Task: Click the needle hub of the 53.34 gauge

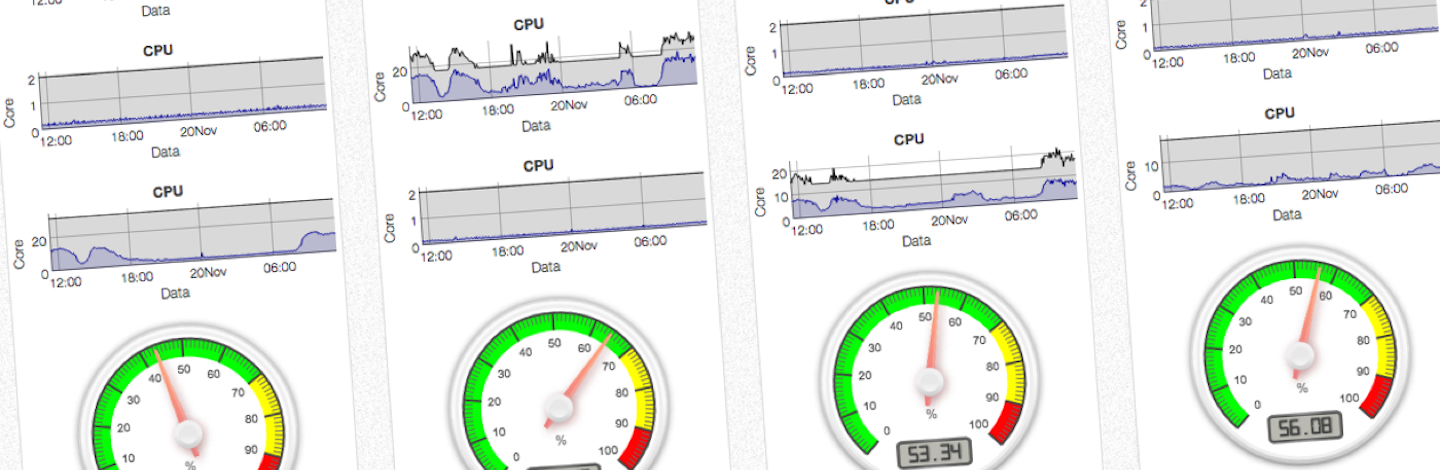Action: pyautogui.click(x=932, y=382)
